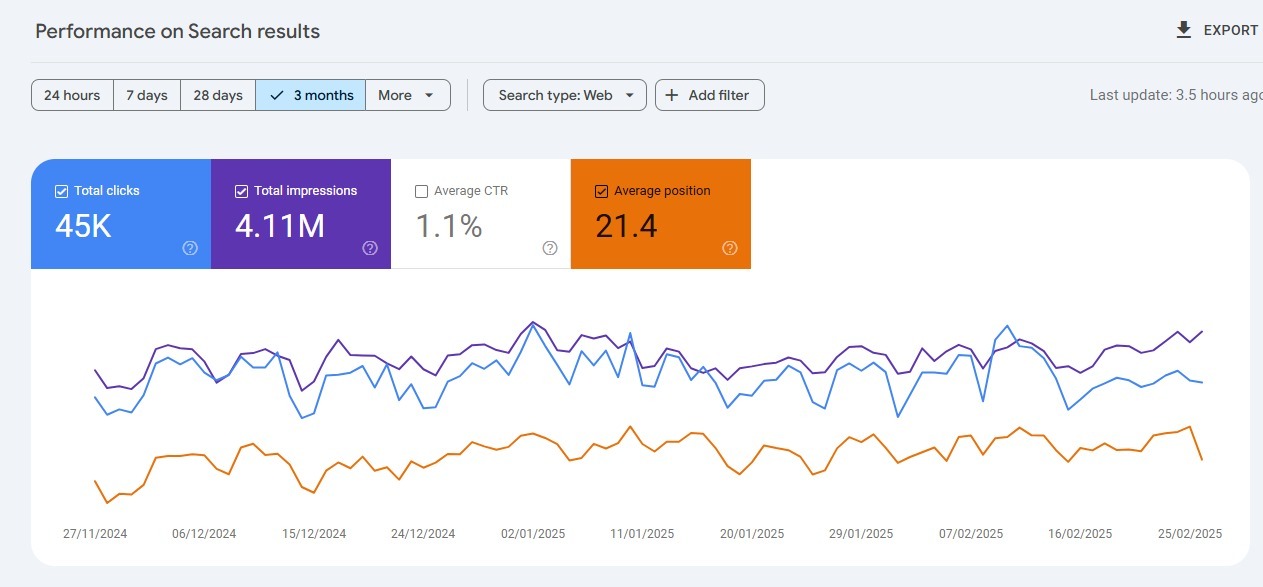The width and height of the screenshot is (1263, 587).
Task: Click the checkmark icon on 3 months
Action: click(x=277, y=95)
